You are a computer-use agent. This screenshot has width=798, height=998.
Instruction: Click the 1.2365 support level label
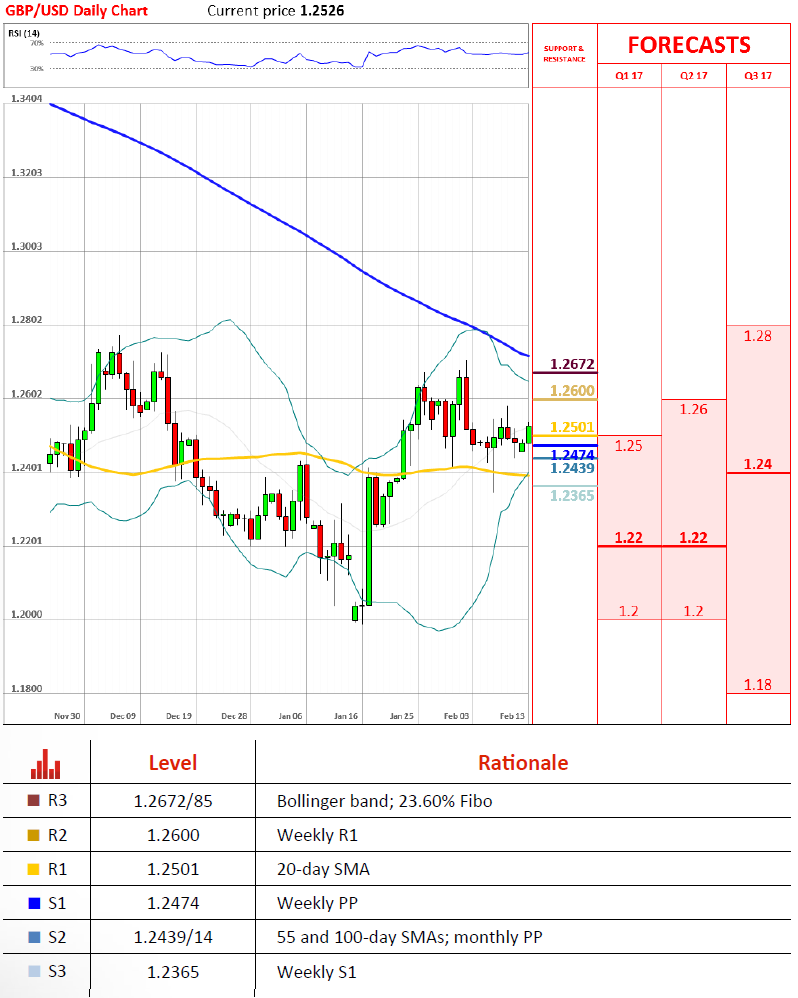572,496
